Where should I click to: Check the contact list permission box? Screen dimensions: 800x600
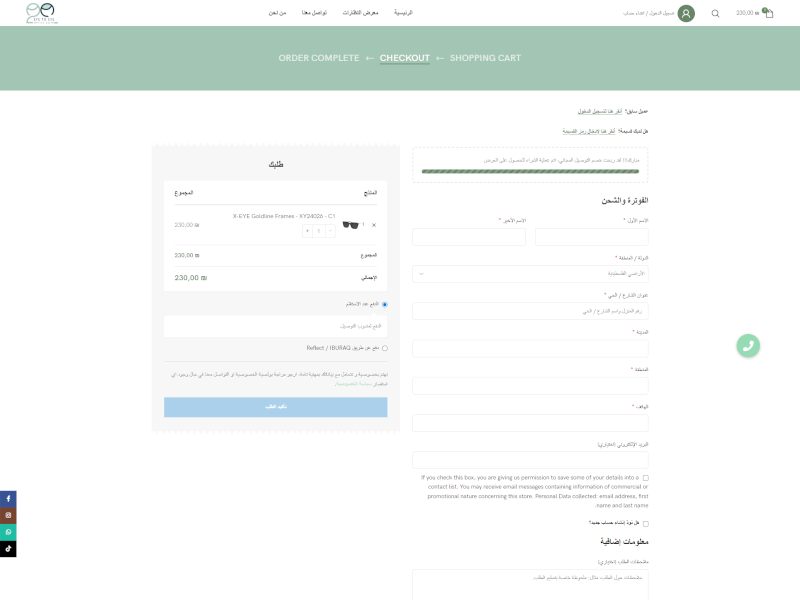[645, 478]
